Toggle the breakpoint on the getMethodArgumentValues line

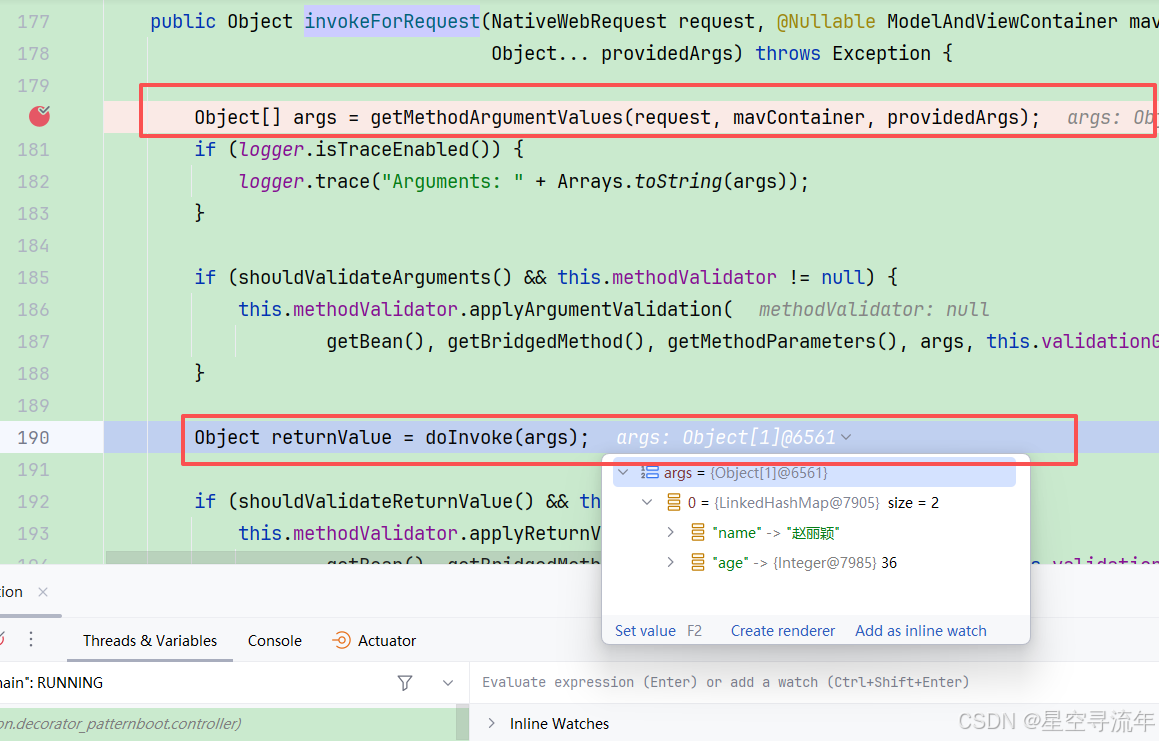[x=39, y=116]
